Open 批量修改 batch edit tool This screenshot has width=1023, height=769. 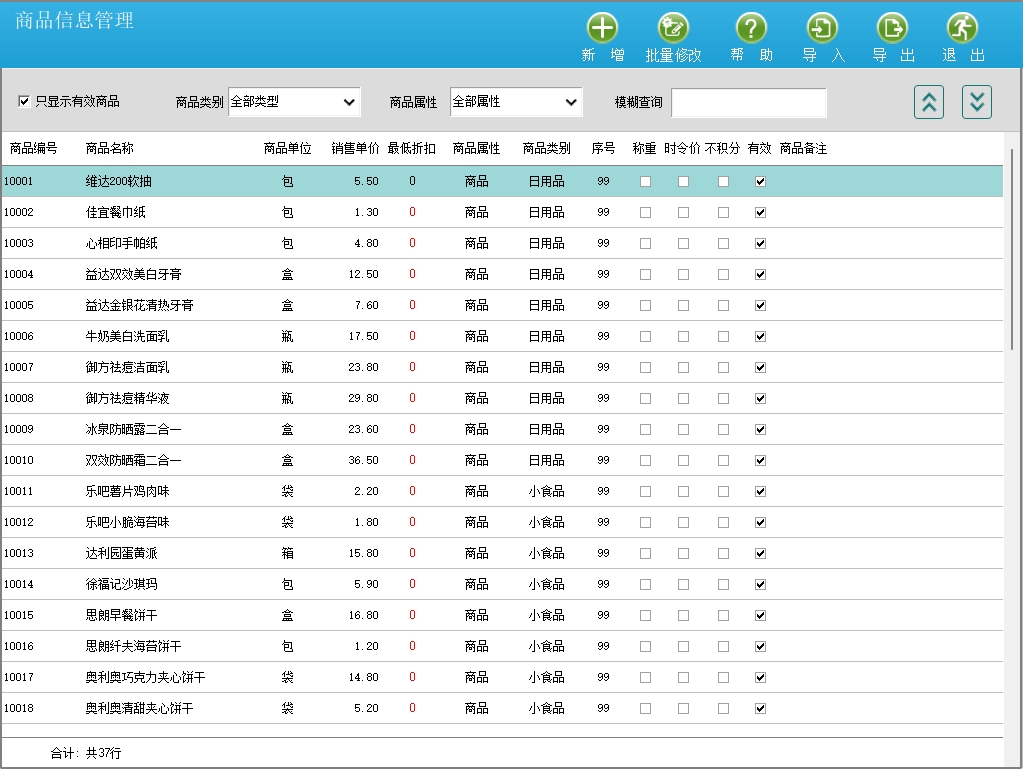click(673, 28)
